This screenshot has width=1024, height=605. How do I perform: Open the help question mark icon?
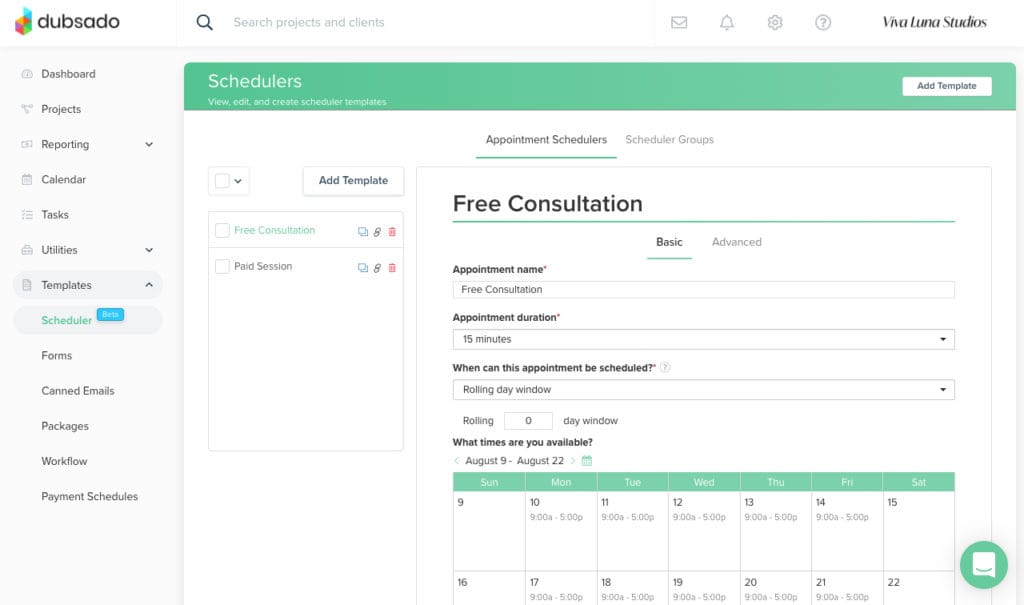(823, 22)
